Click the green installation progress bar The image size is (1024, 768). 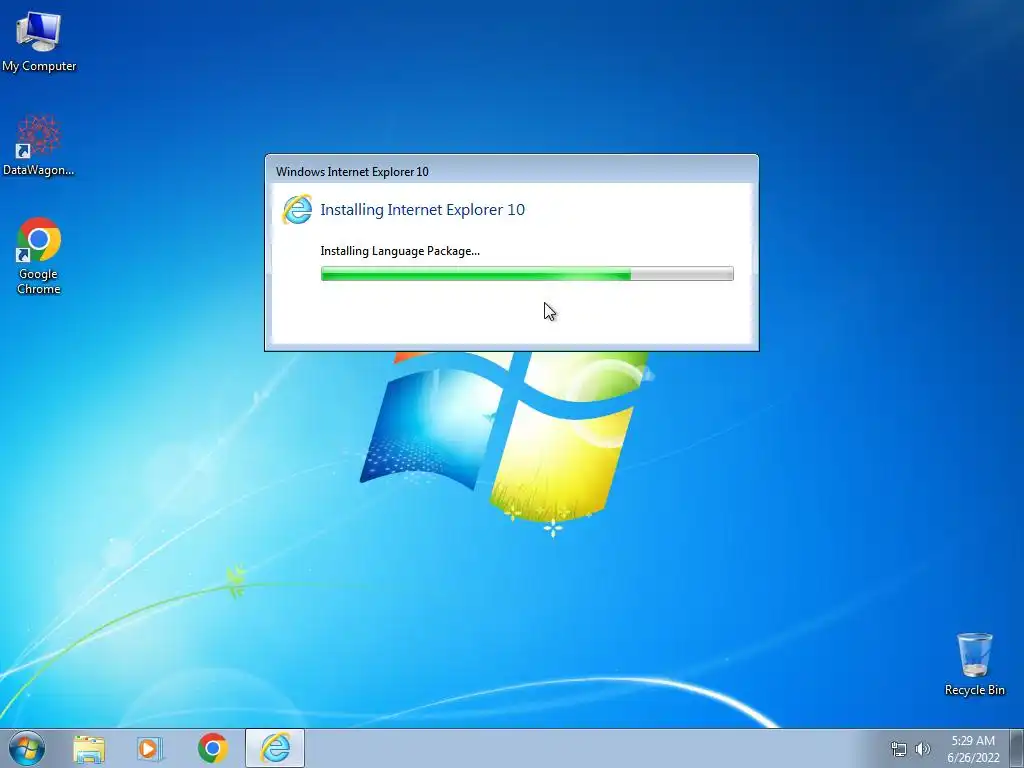(527, 274)
